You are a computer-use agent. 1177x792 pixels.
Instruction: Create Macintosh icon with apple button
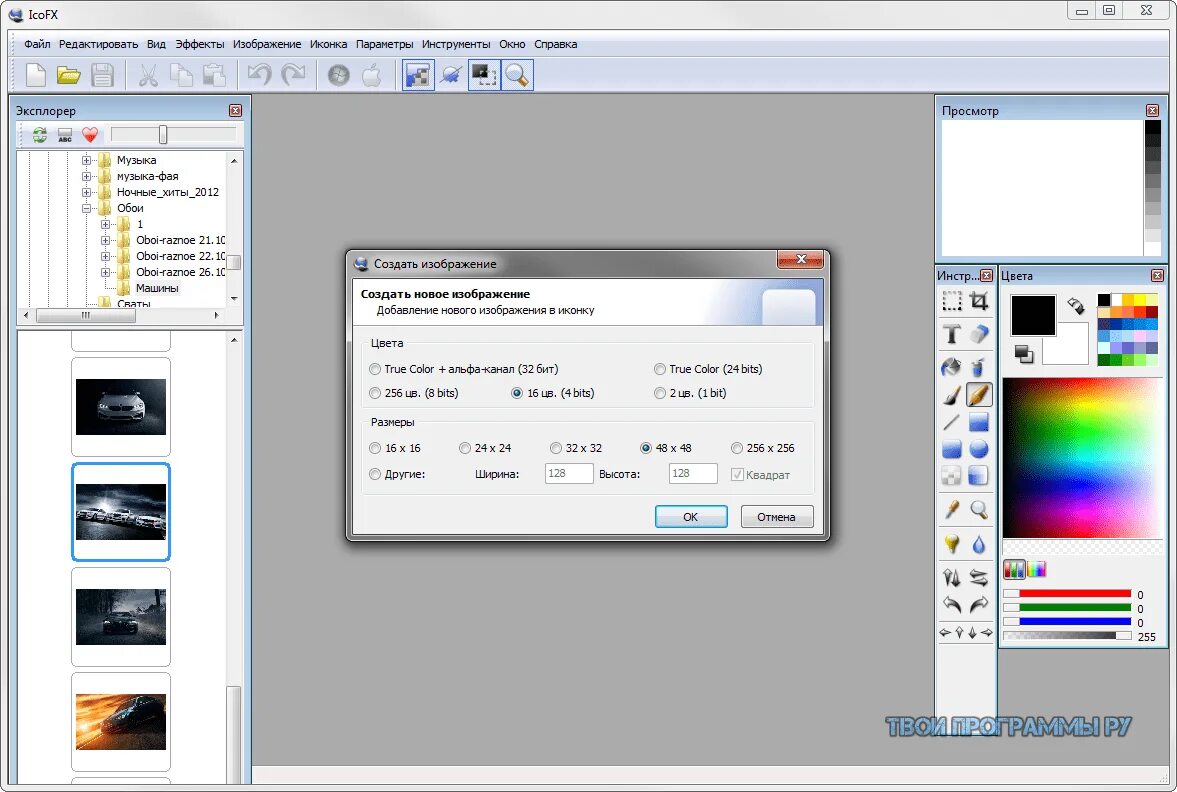click(x=372, y=75)
